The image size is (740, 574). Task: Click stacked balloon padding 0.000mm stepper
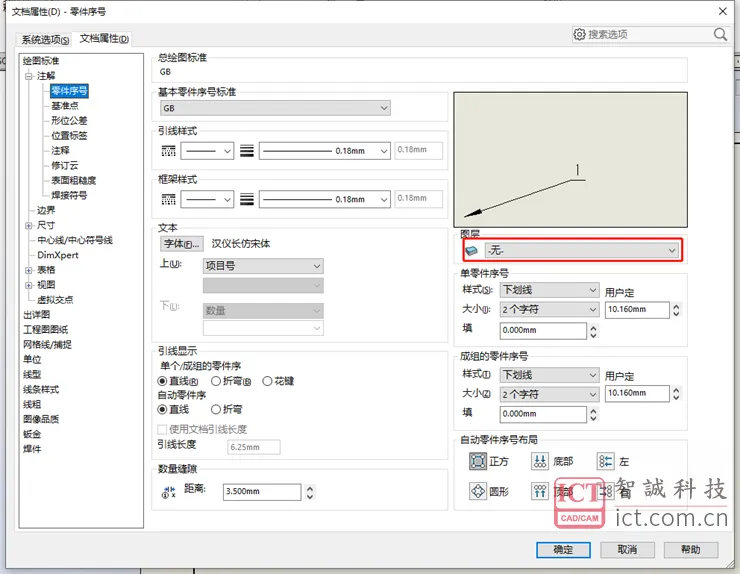(593, 414)
